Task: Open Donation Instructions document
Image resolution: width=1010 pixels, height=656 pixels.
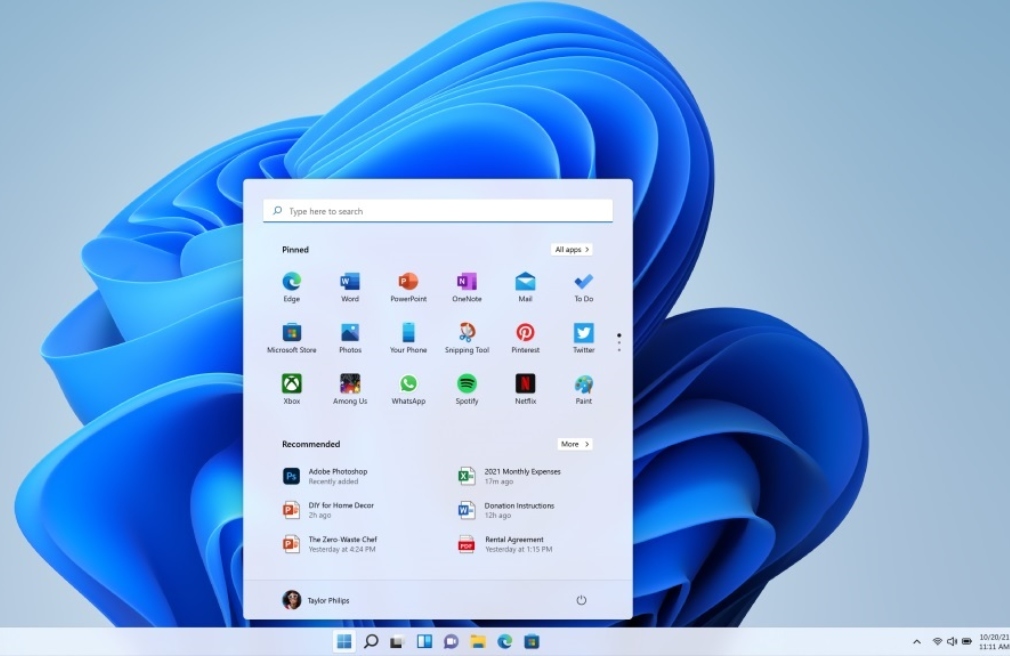Action: tap(506, 510)
